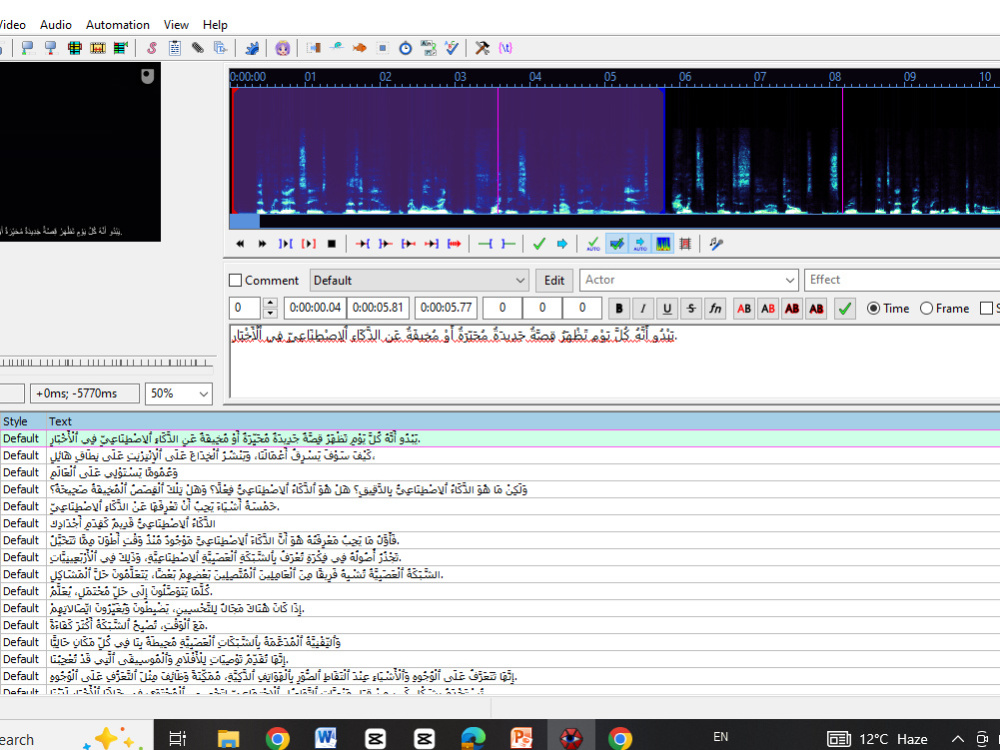1000x750 pixels.
Task: Apply Underline with the U button
Action: pos(667,309)
